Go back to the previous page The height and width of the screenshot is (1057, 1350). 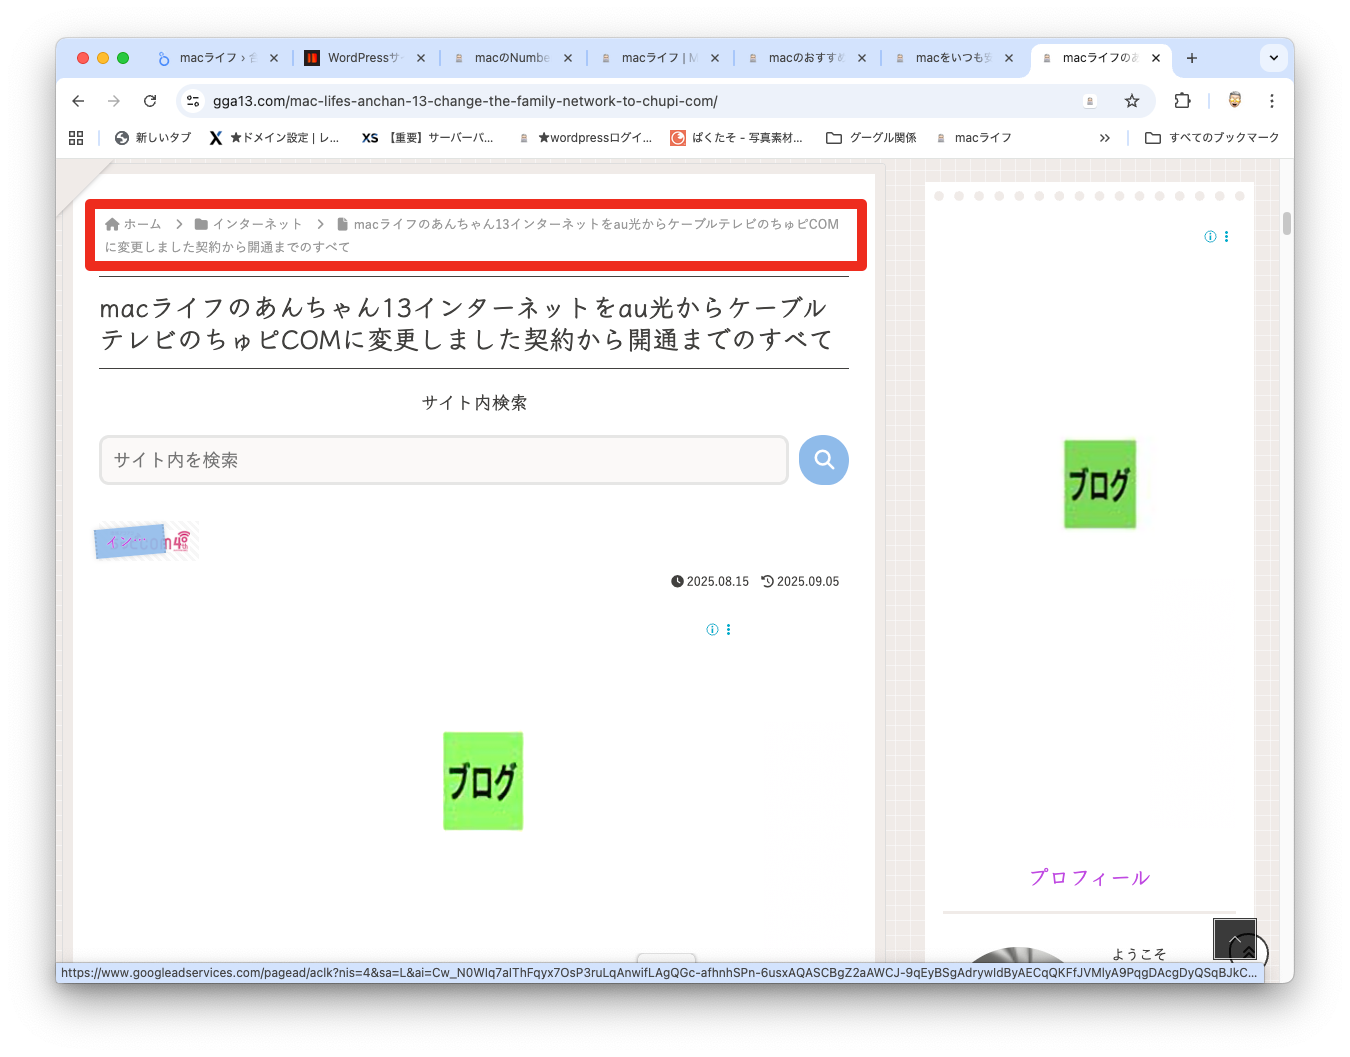click(x=78, y=101)
